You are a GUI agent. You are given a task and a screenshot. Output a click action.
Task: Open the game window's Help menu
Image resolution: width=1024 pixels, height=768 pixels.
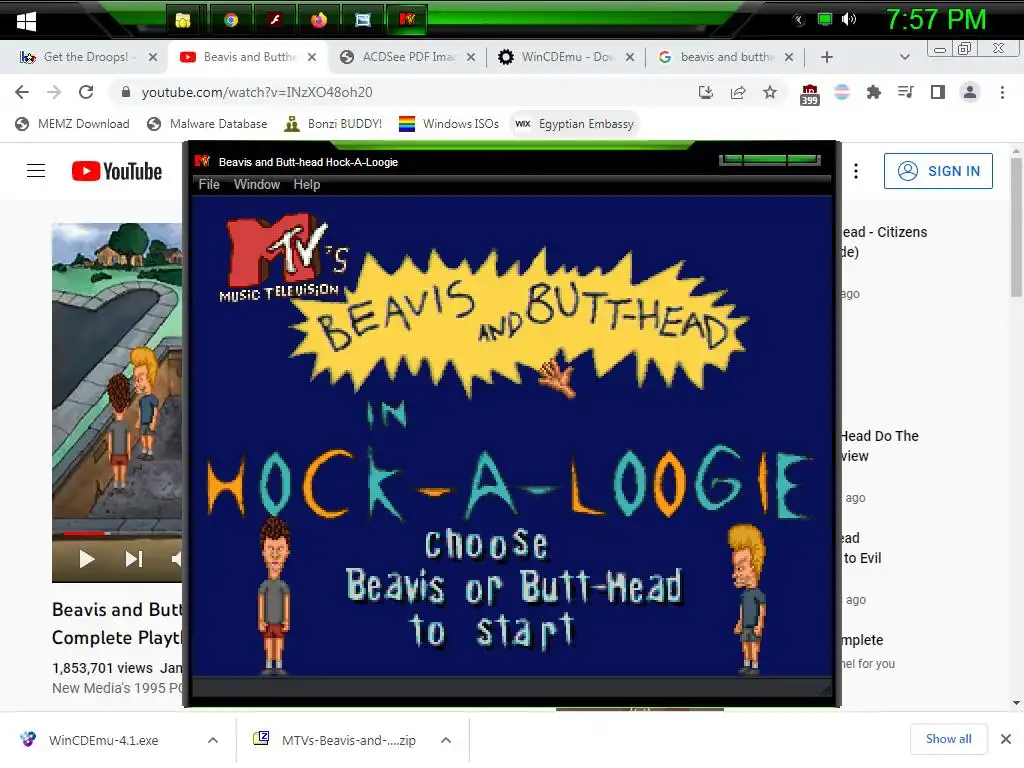tap(306, 185)
